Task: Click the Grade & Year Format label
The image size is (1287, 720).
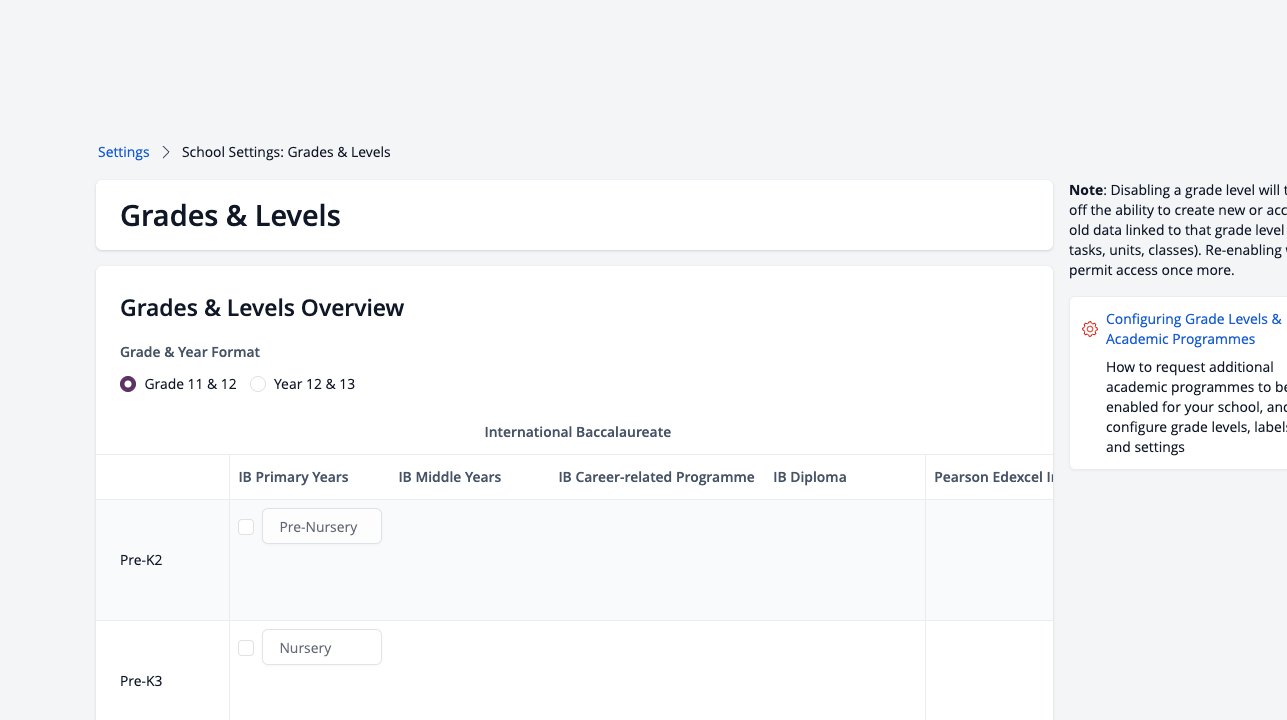Action: pyautogui.click(x=190, y=352)
